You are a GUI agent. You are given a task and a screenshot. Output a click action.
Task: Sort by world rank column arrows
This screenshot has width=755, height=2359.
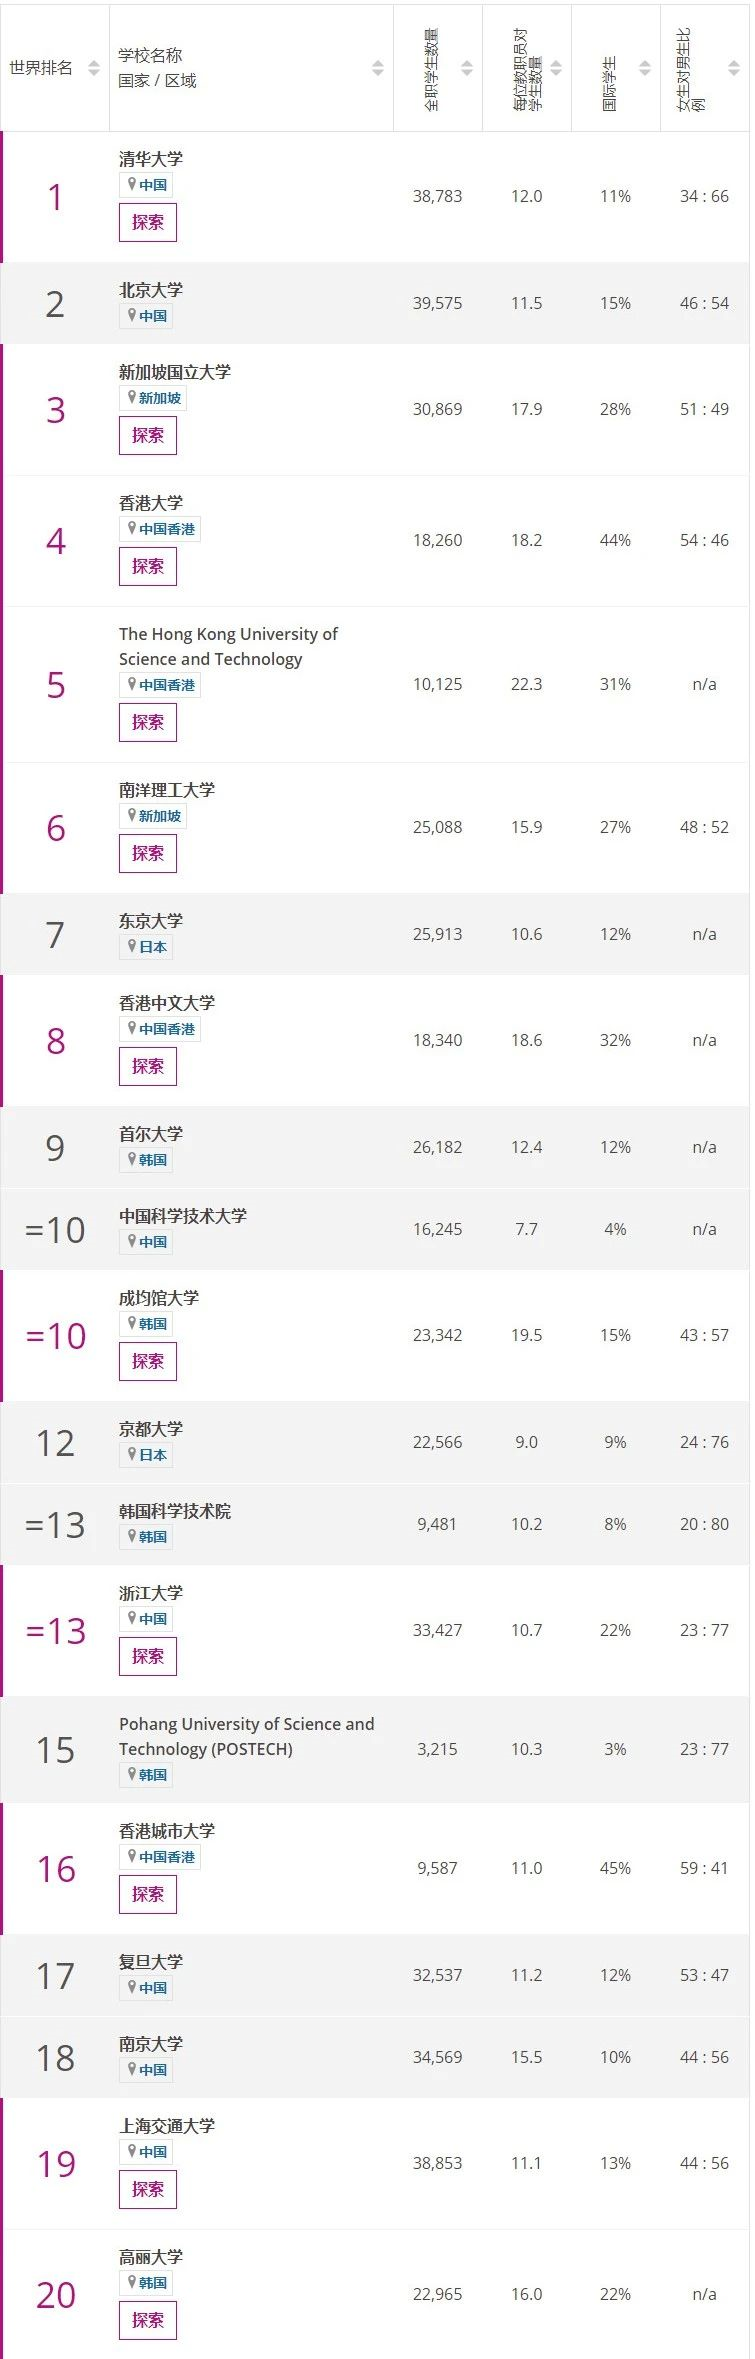pos(94,68)
